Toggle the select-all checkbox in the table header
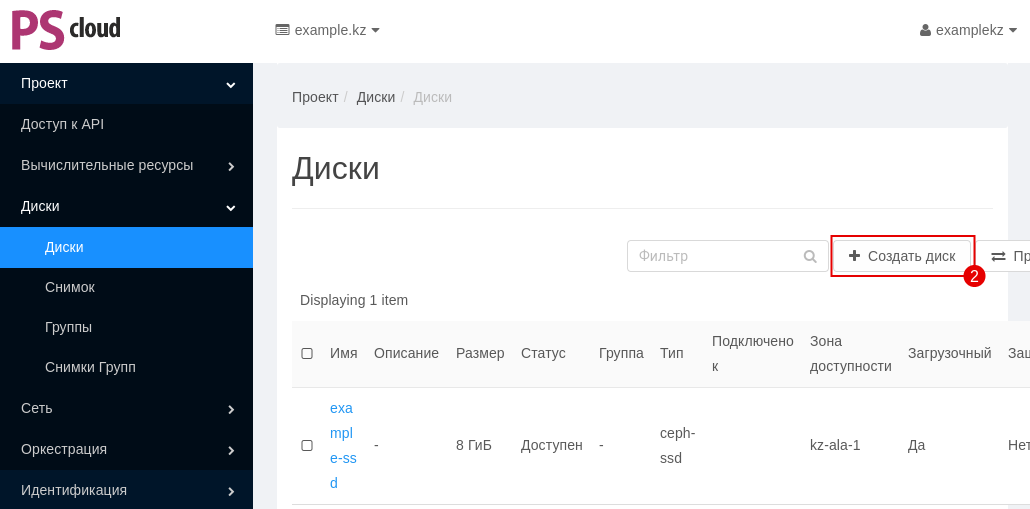Viewport: 1030px width, 509px height. coord(307,353)
